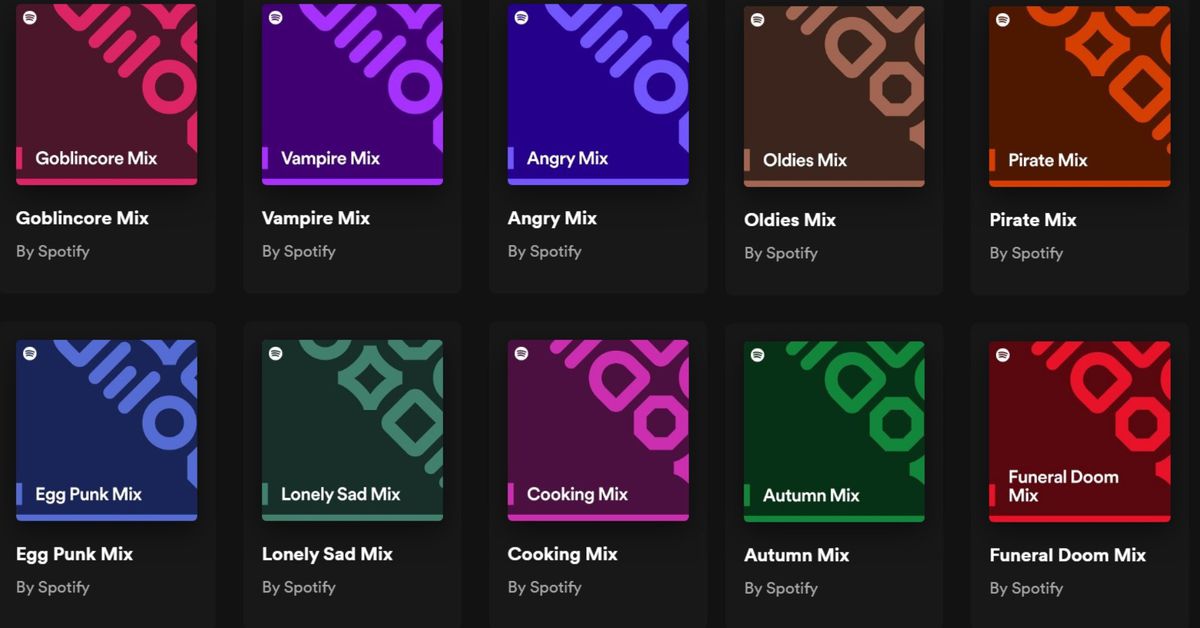Click the Spotify logo on Pirate Mix cover
This screenshot has width=1200, height=628.
click(1002, 17)
